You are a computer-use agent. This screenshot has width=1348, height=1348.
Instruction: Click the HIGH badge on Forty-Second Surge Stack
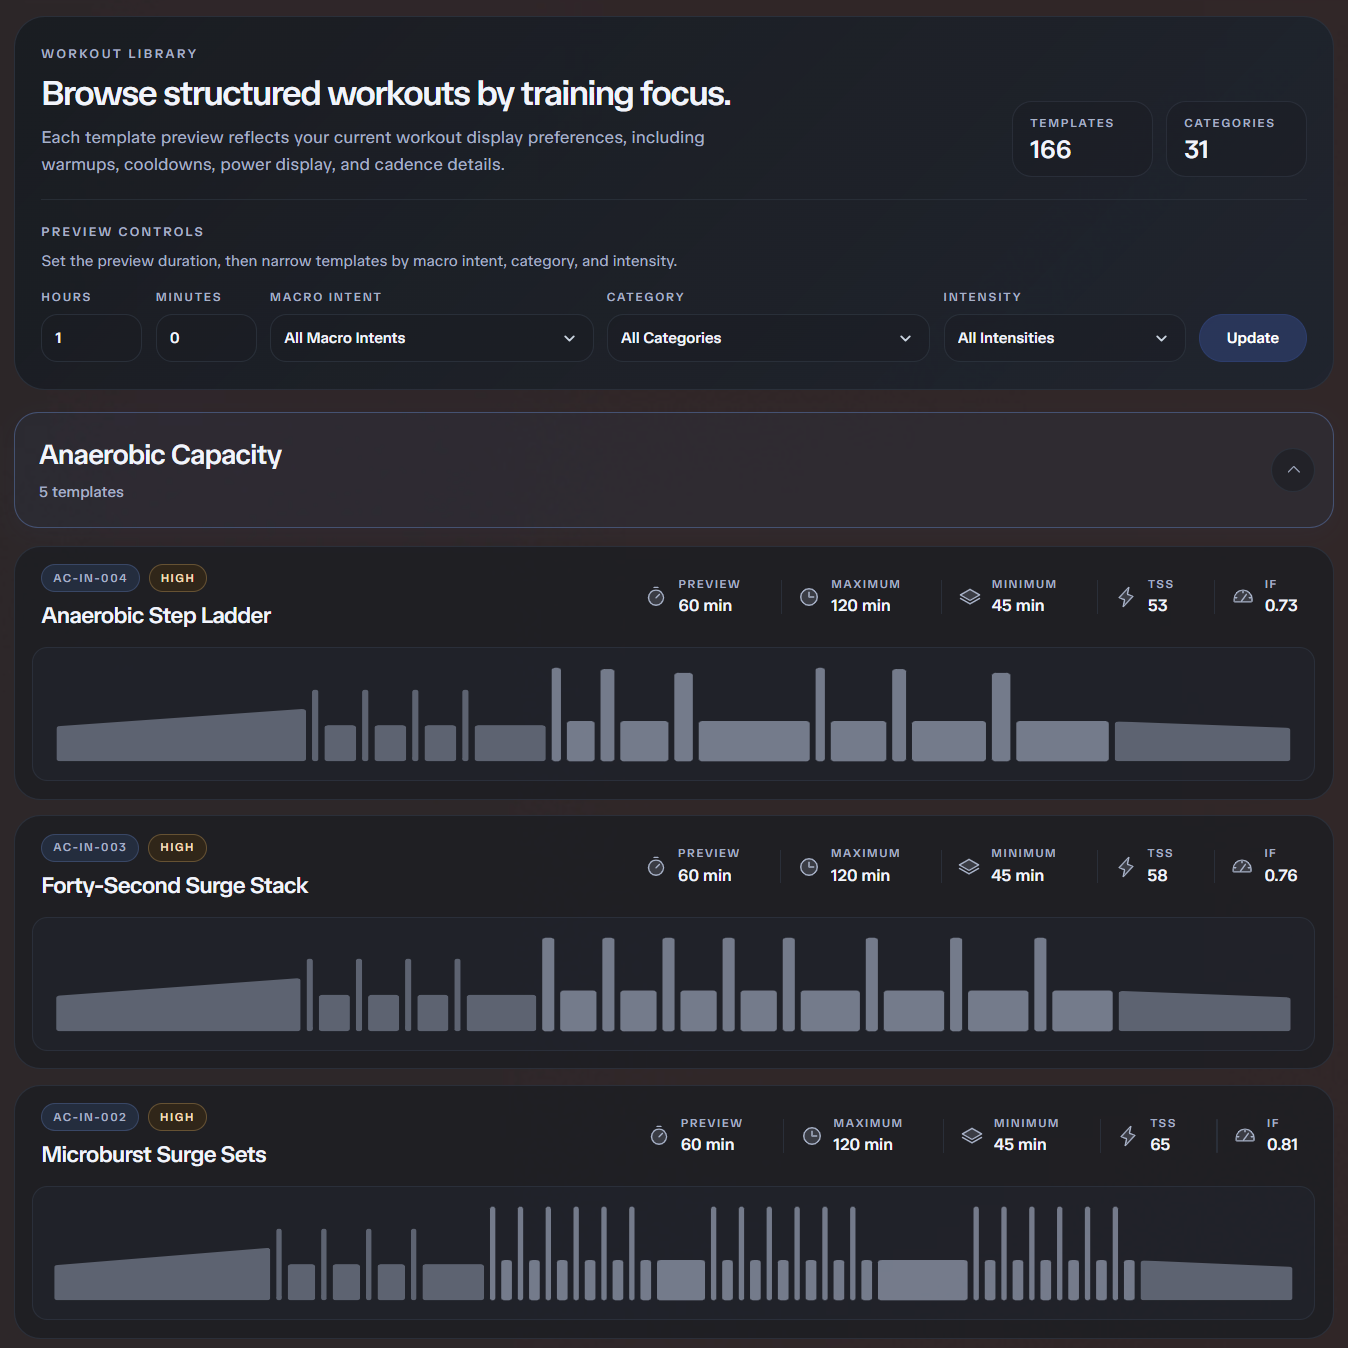(x=177, y=847)
